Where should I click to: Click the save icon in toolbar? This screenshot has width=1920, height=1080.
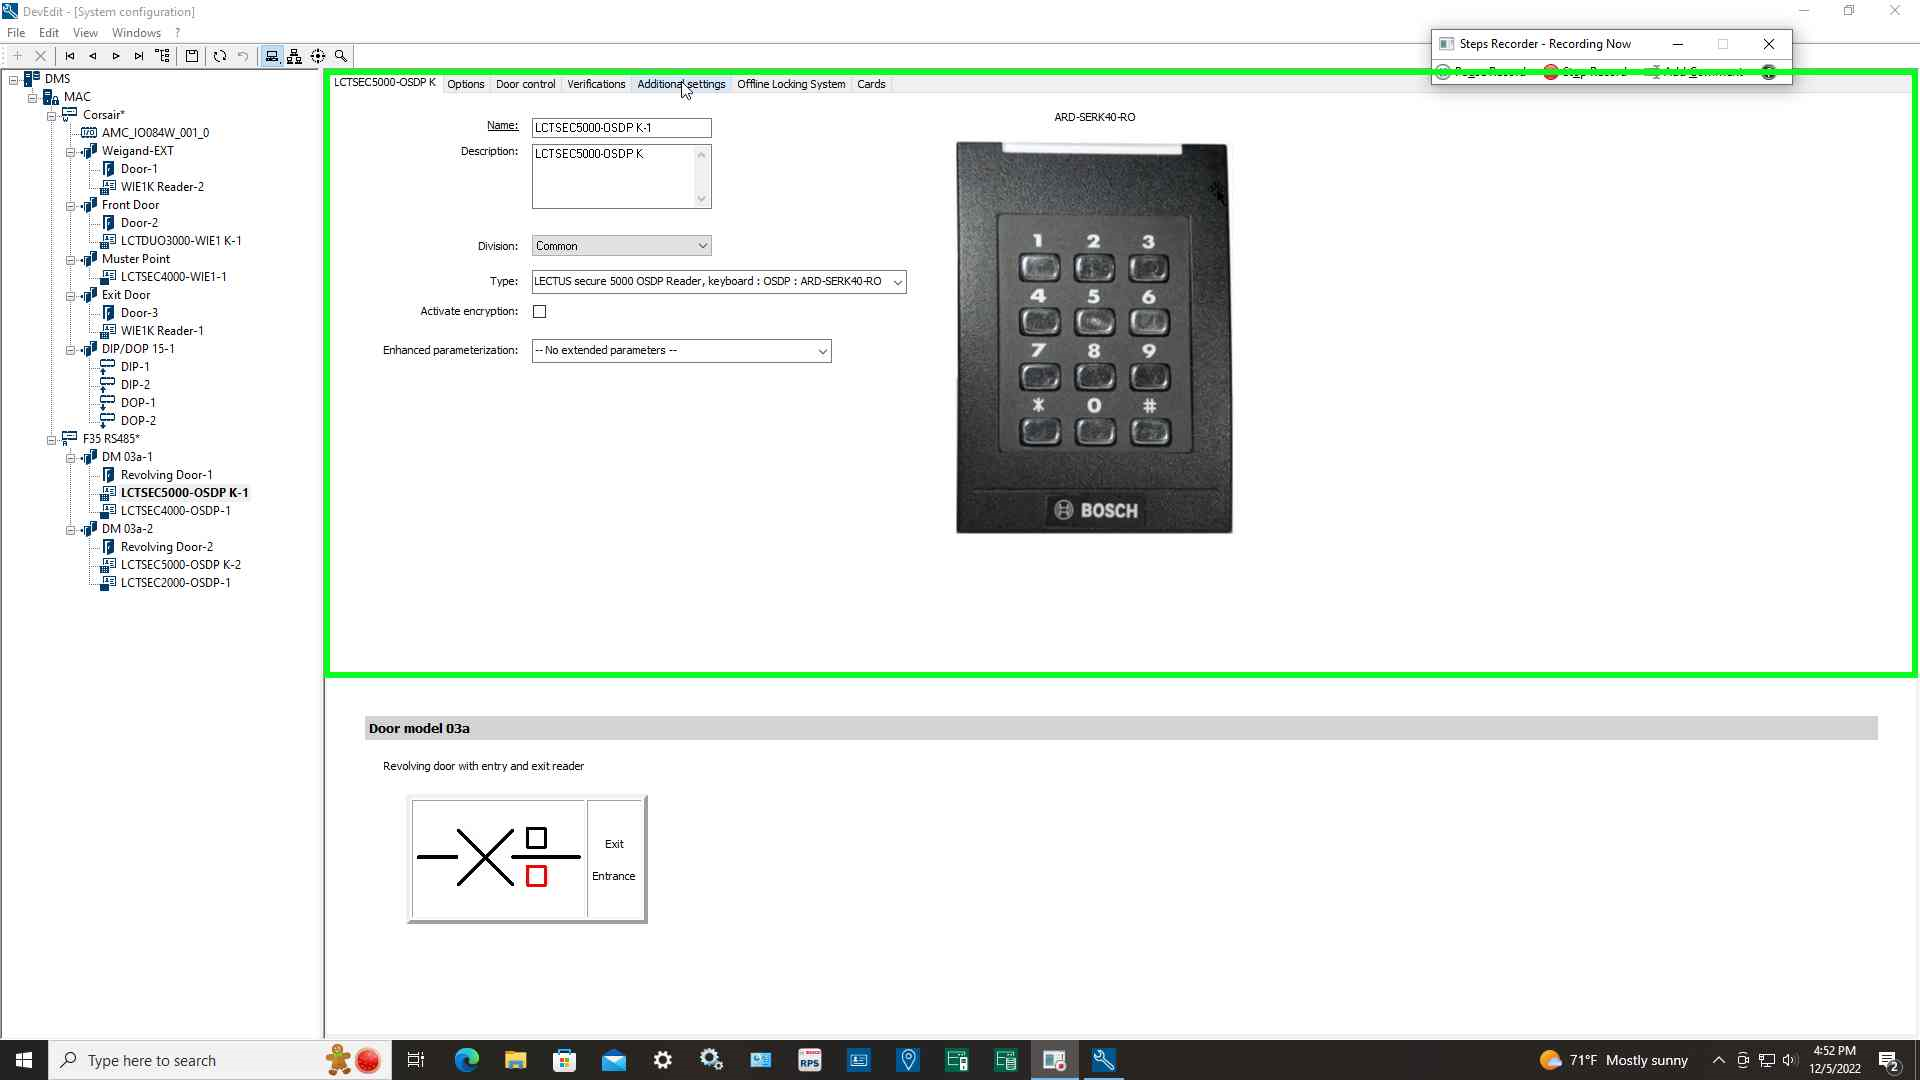(x=192, y=56)
